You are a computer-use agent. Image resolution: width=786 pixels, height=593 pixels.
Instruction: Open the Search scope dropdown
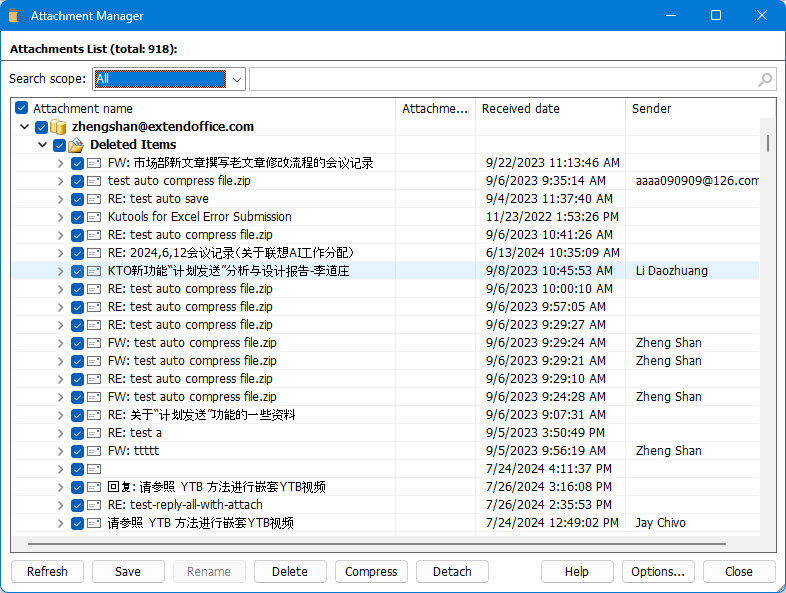click(237, 79)
